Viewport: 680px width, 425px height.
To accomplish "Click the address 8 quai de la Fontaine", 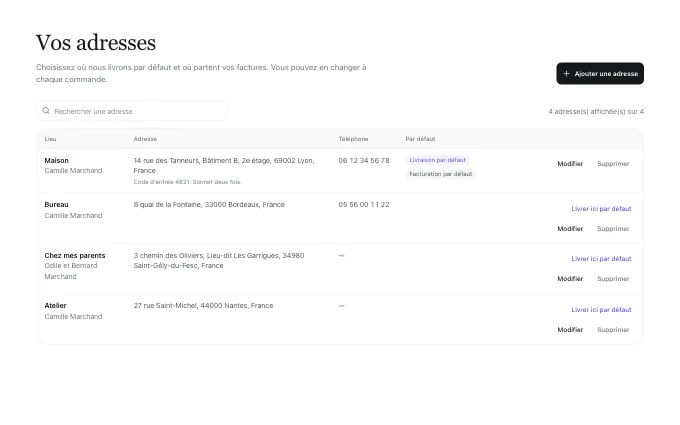I will coord(209,205).
